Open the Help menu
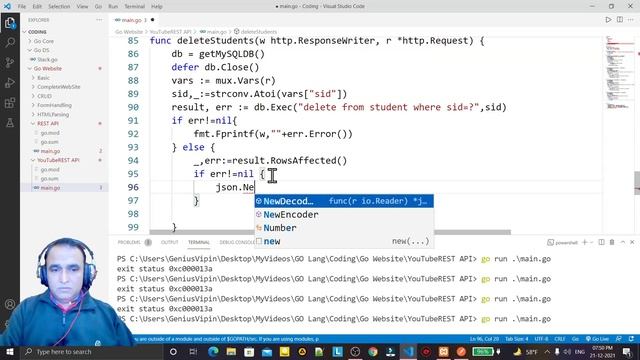Viewport: 640px width, 360px height. 157,7
